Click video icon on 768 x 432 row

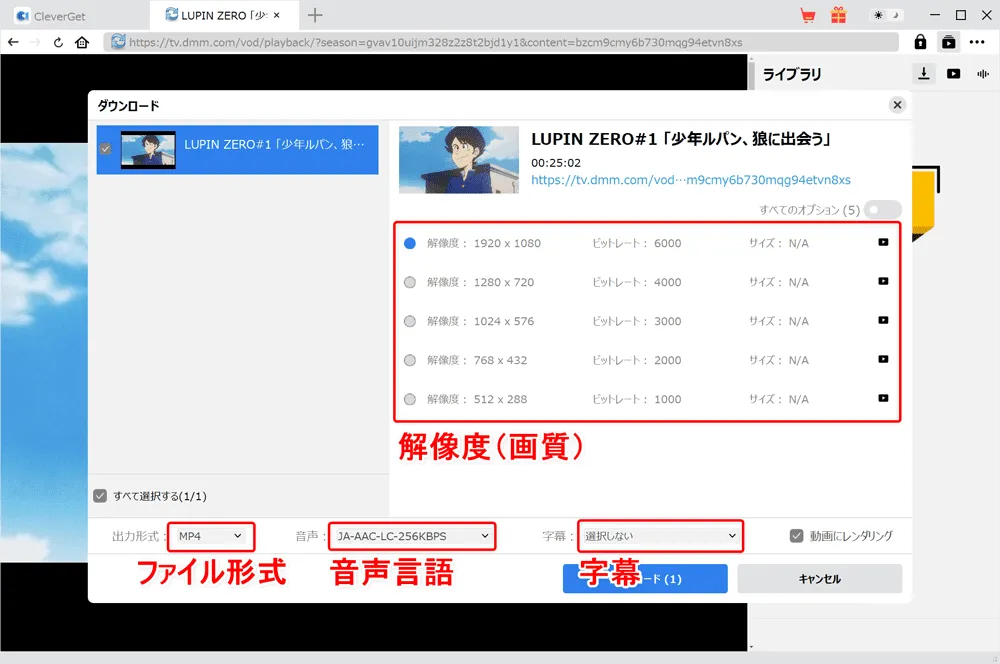pos(883,359)
